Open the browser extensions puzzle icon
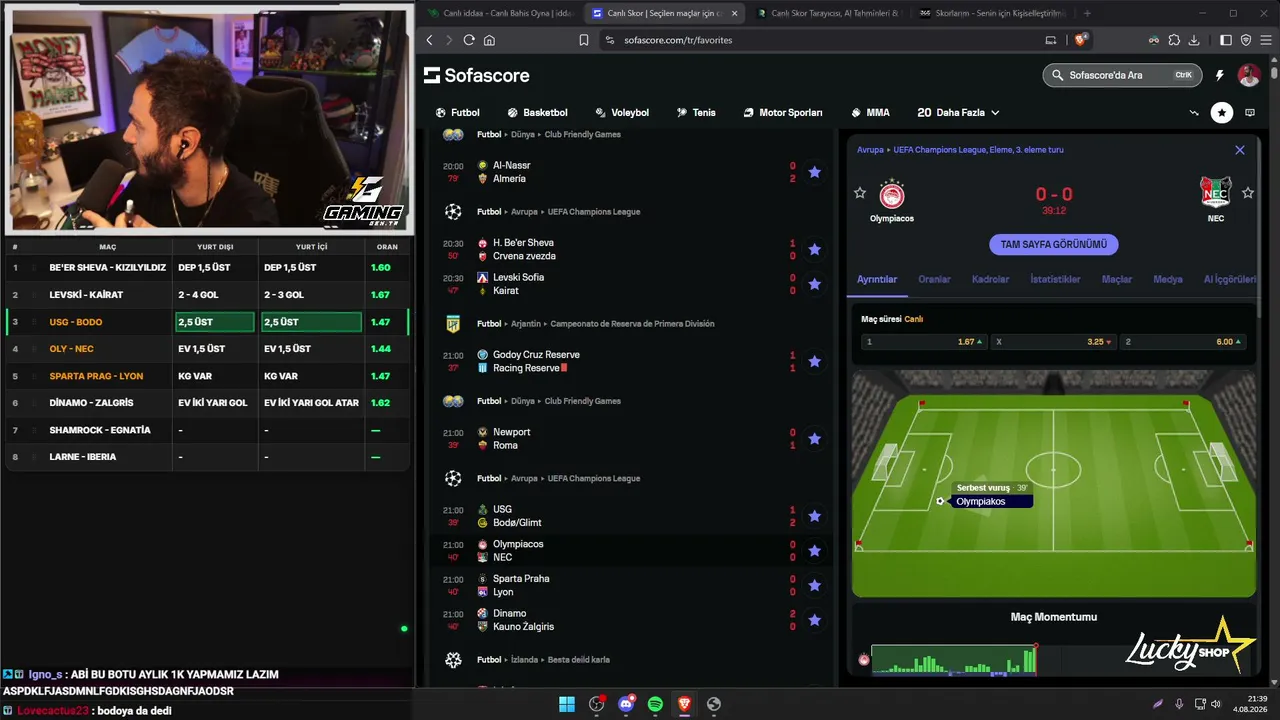 tap(1173, 40)
